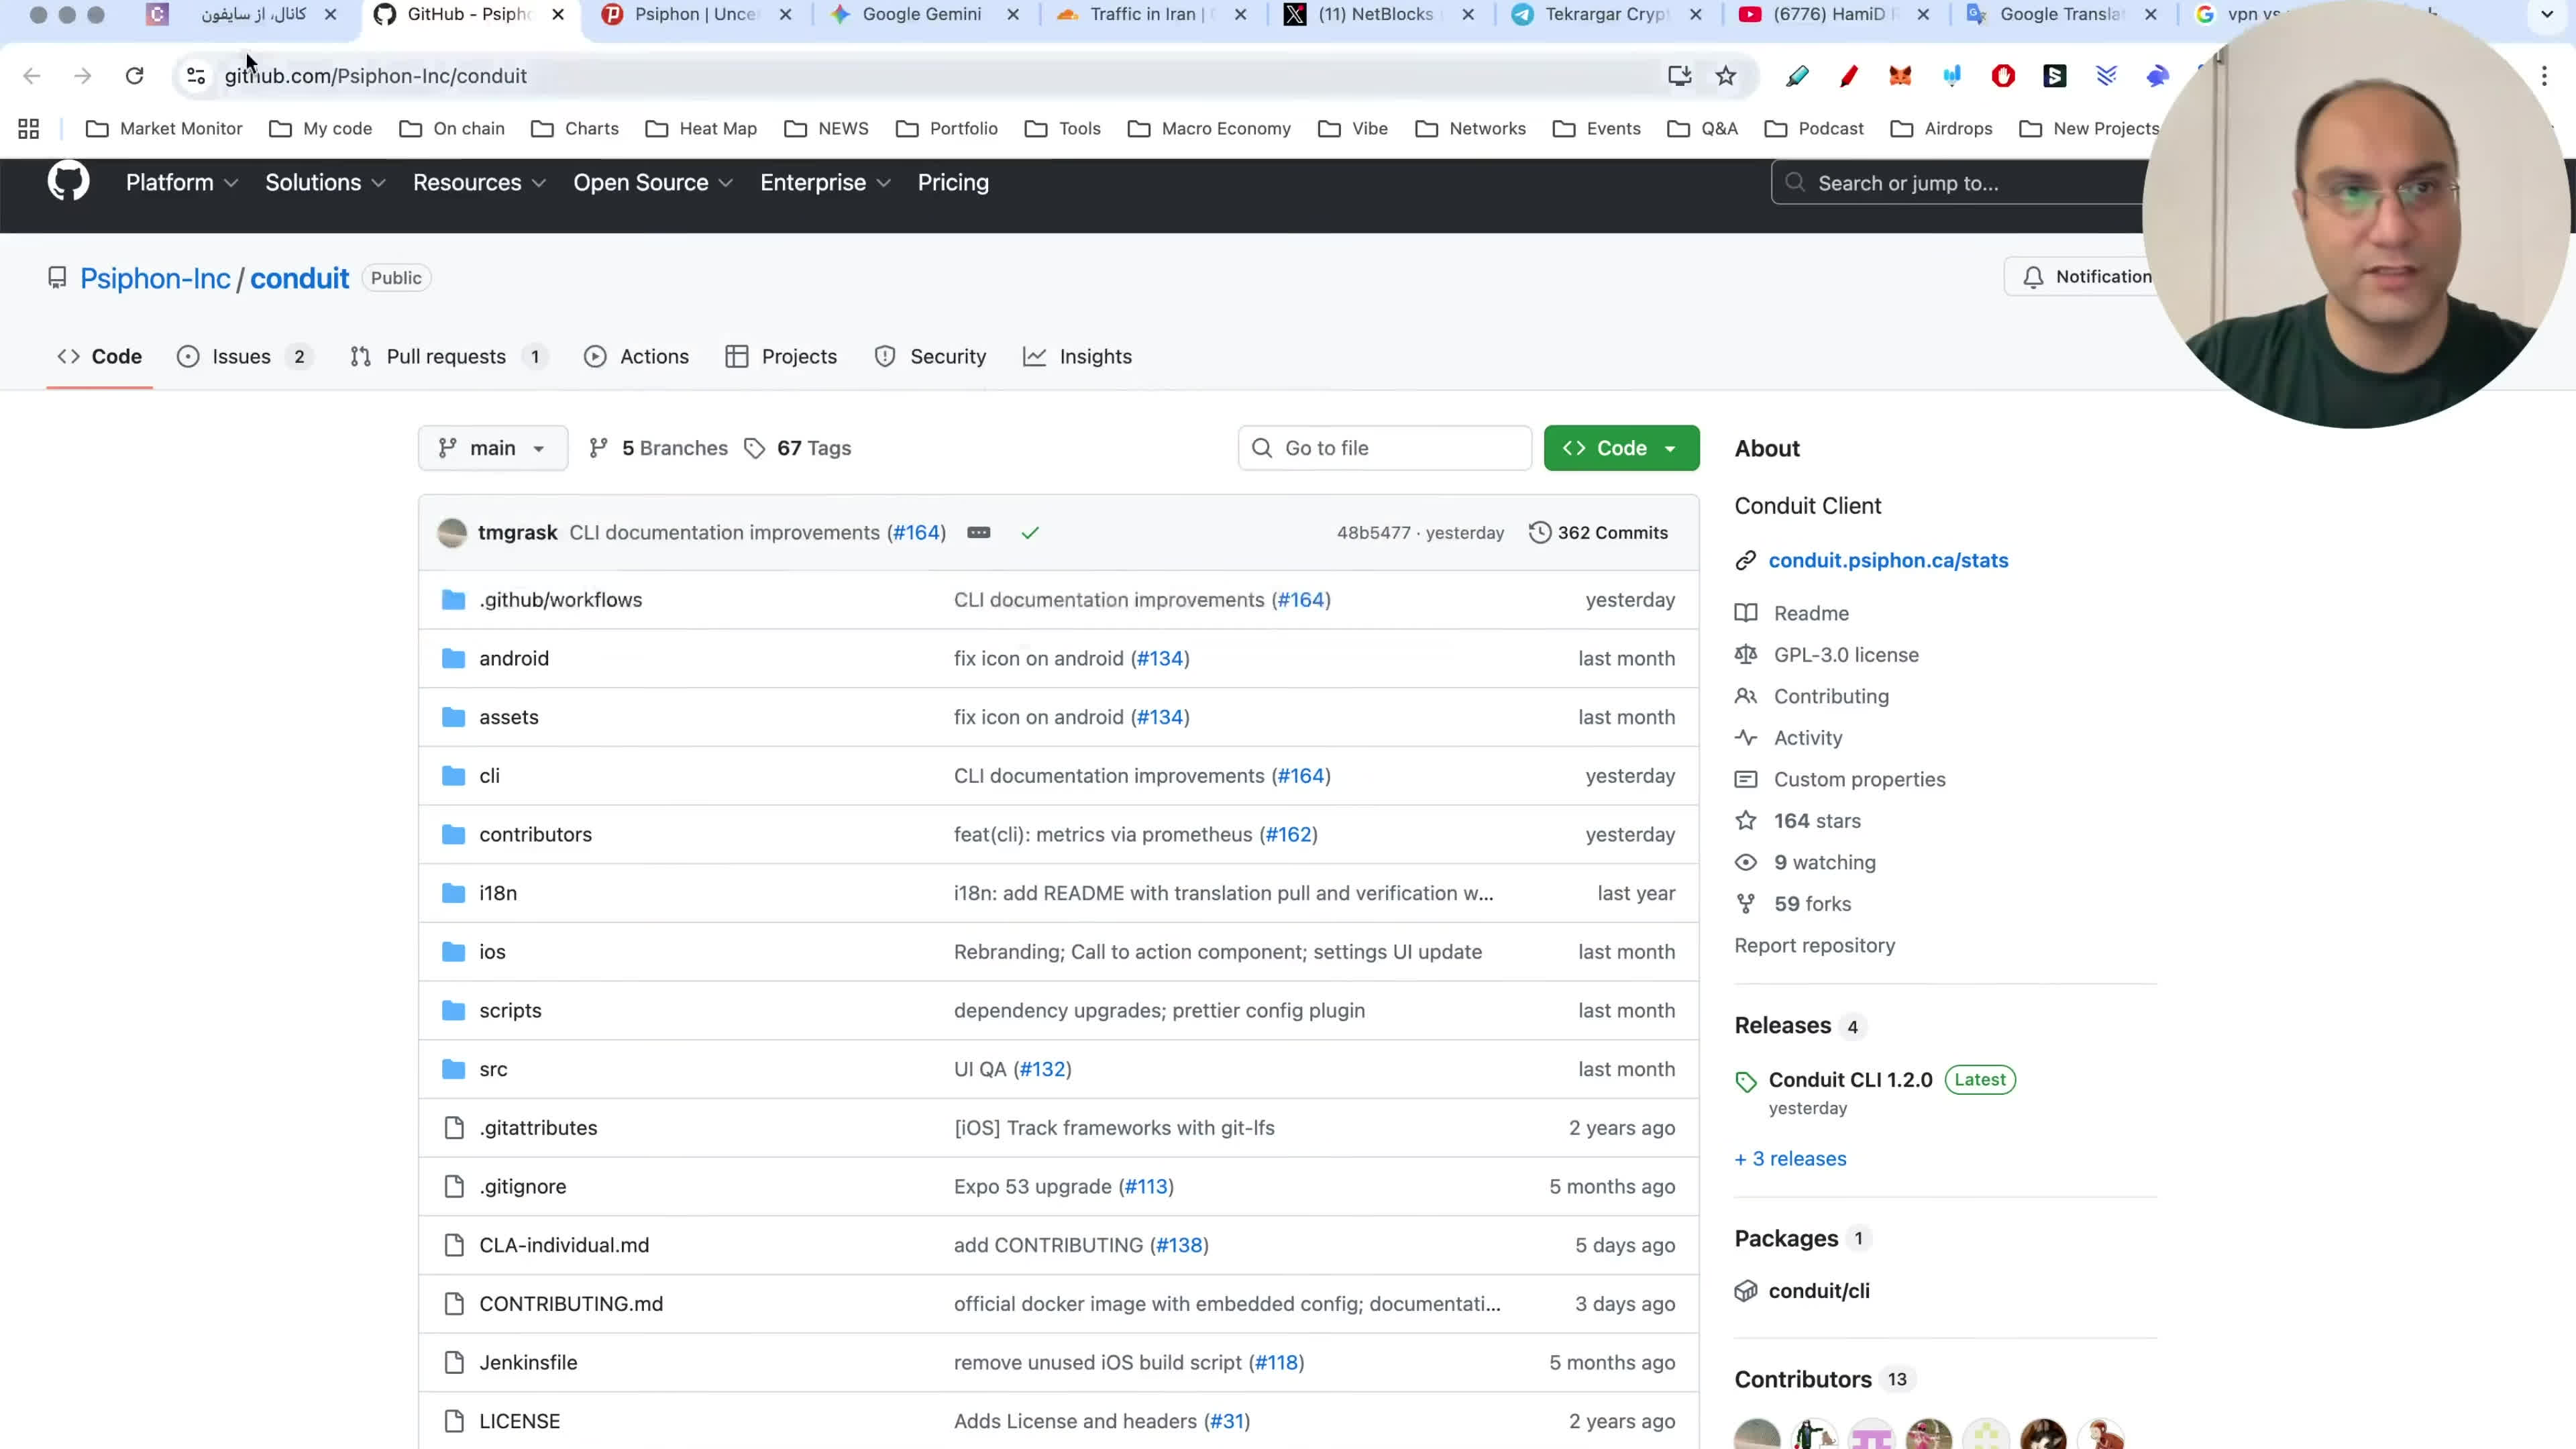Image resolution: width=2576 pixels, height=1449 pixels.
Task: Open the Projects tab
Action: pos(781,357)
